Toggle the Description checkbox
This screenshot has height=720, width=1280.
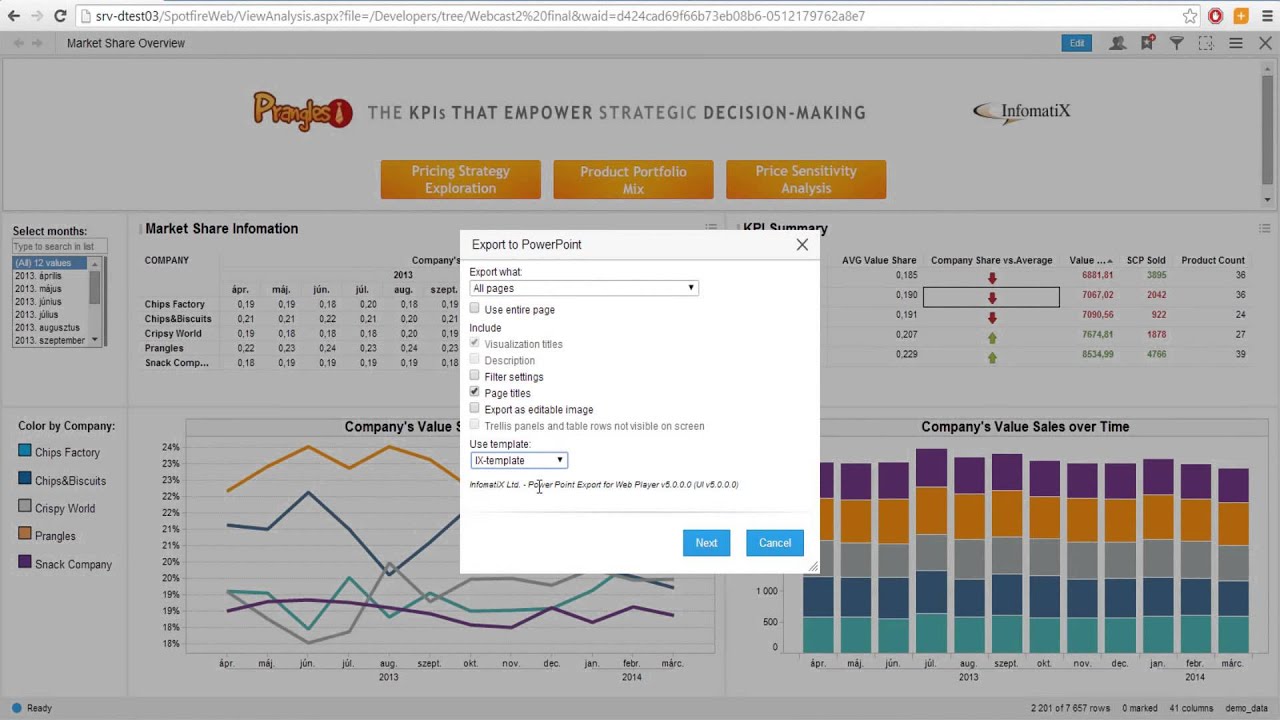[475, 360]
